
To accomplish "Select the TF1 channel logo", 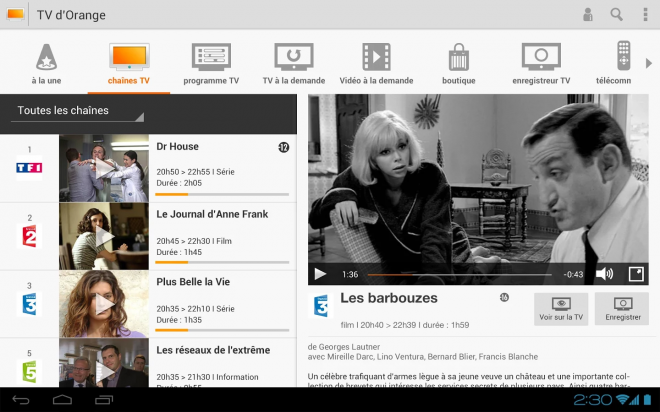I will (x=29, y=168).
